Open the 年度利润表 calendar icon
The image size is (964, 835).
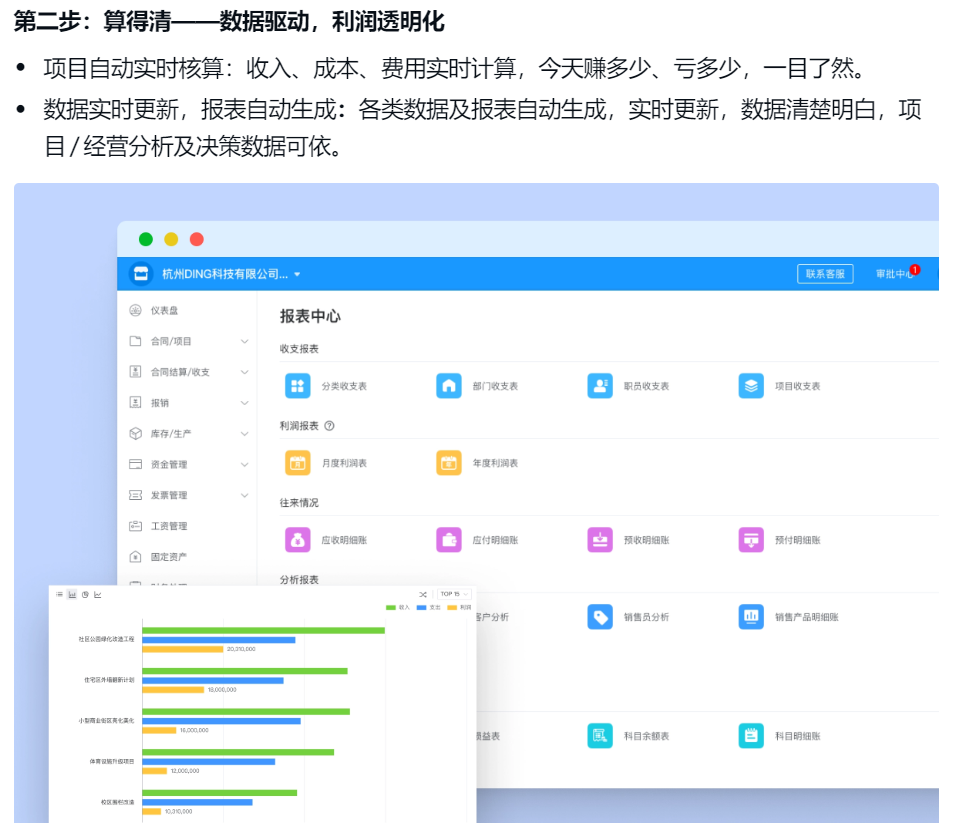click(x=449, y=463)
